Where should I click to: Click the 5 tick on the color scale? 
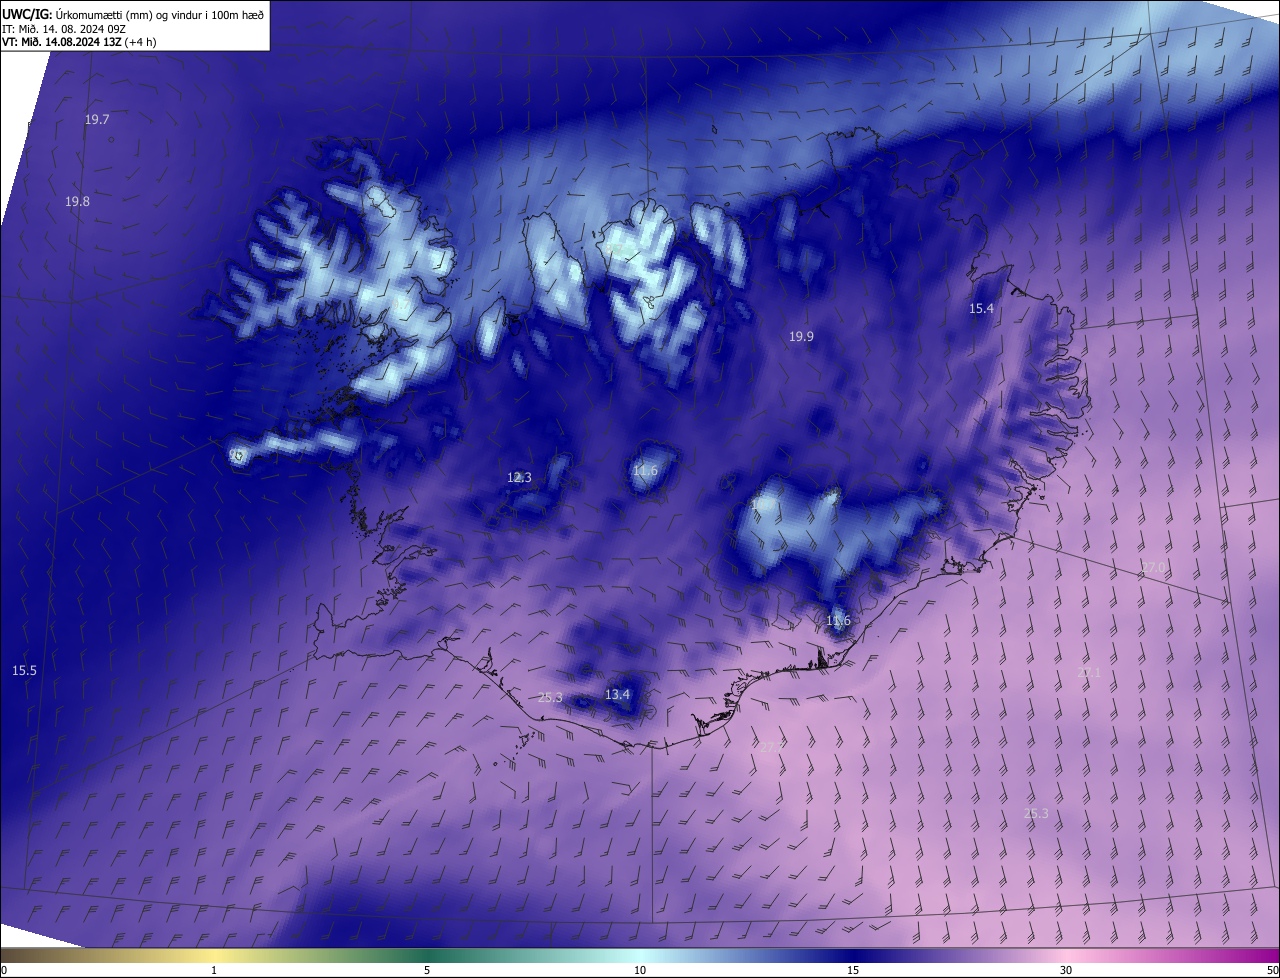427,970
